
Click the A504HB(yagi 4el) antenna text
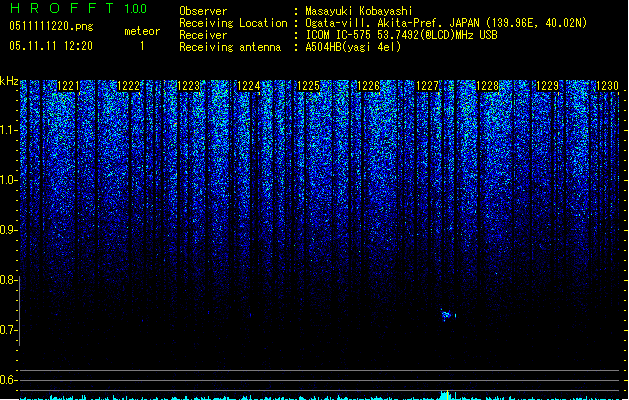[353, 47]
